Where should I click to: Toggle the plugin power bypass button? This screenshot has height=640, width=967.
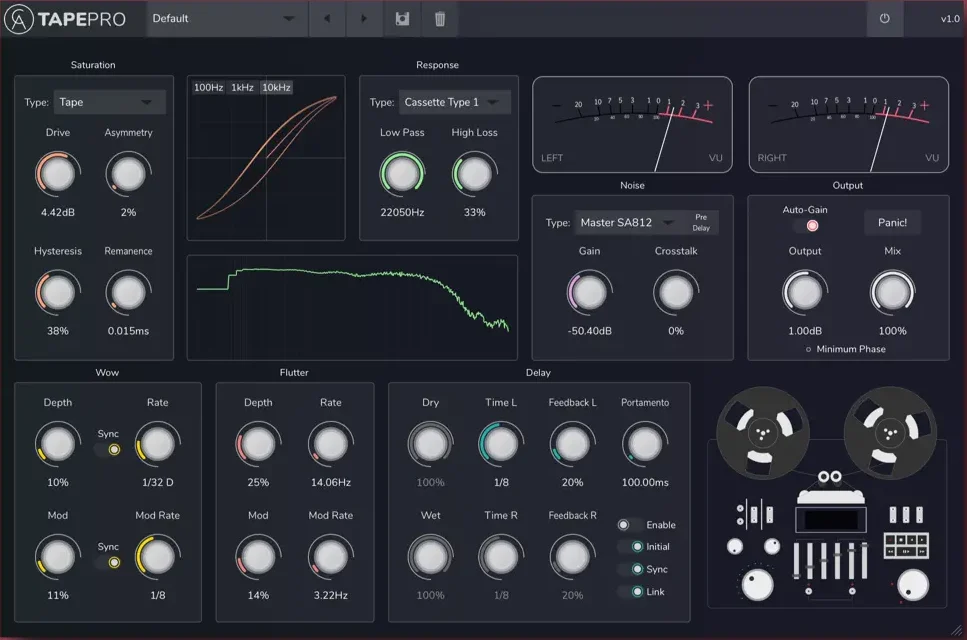pyautogui.click(x=884, y=18)
